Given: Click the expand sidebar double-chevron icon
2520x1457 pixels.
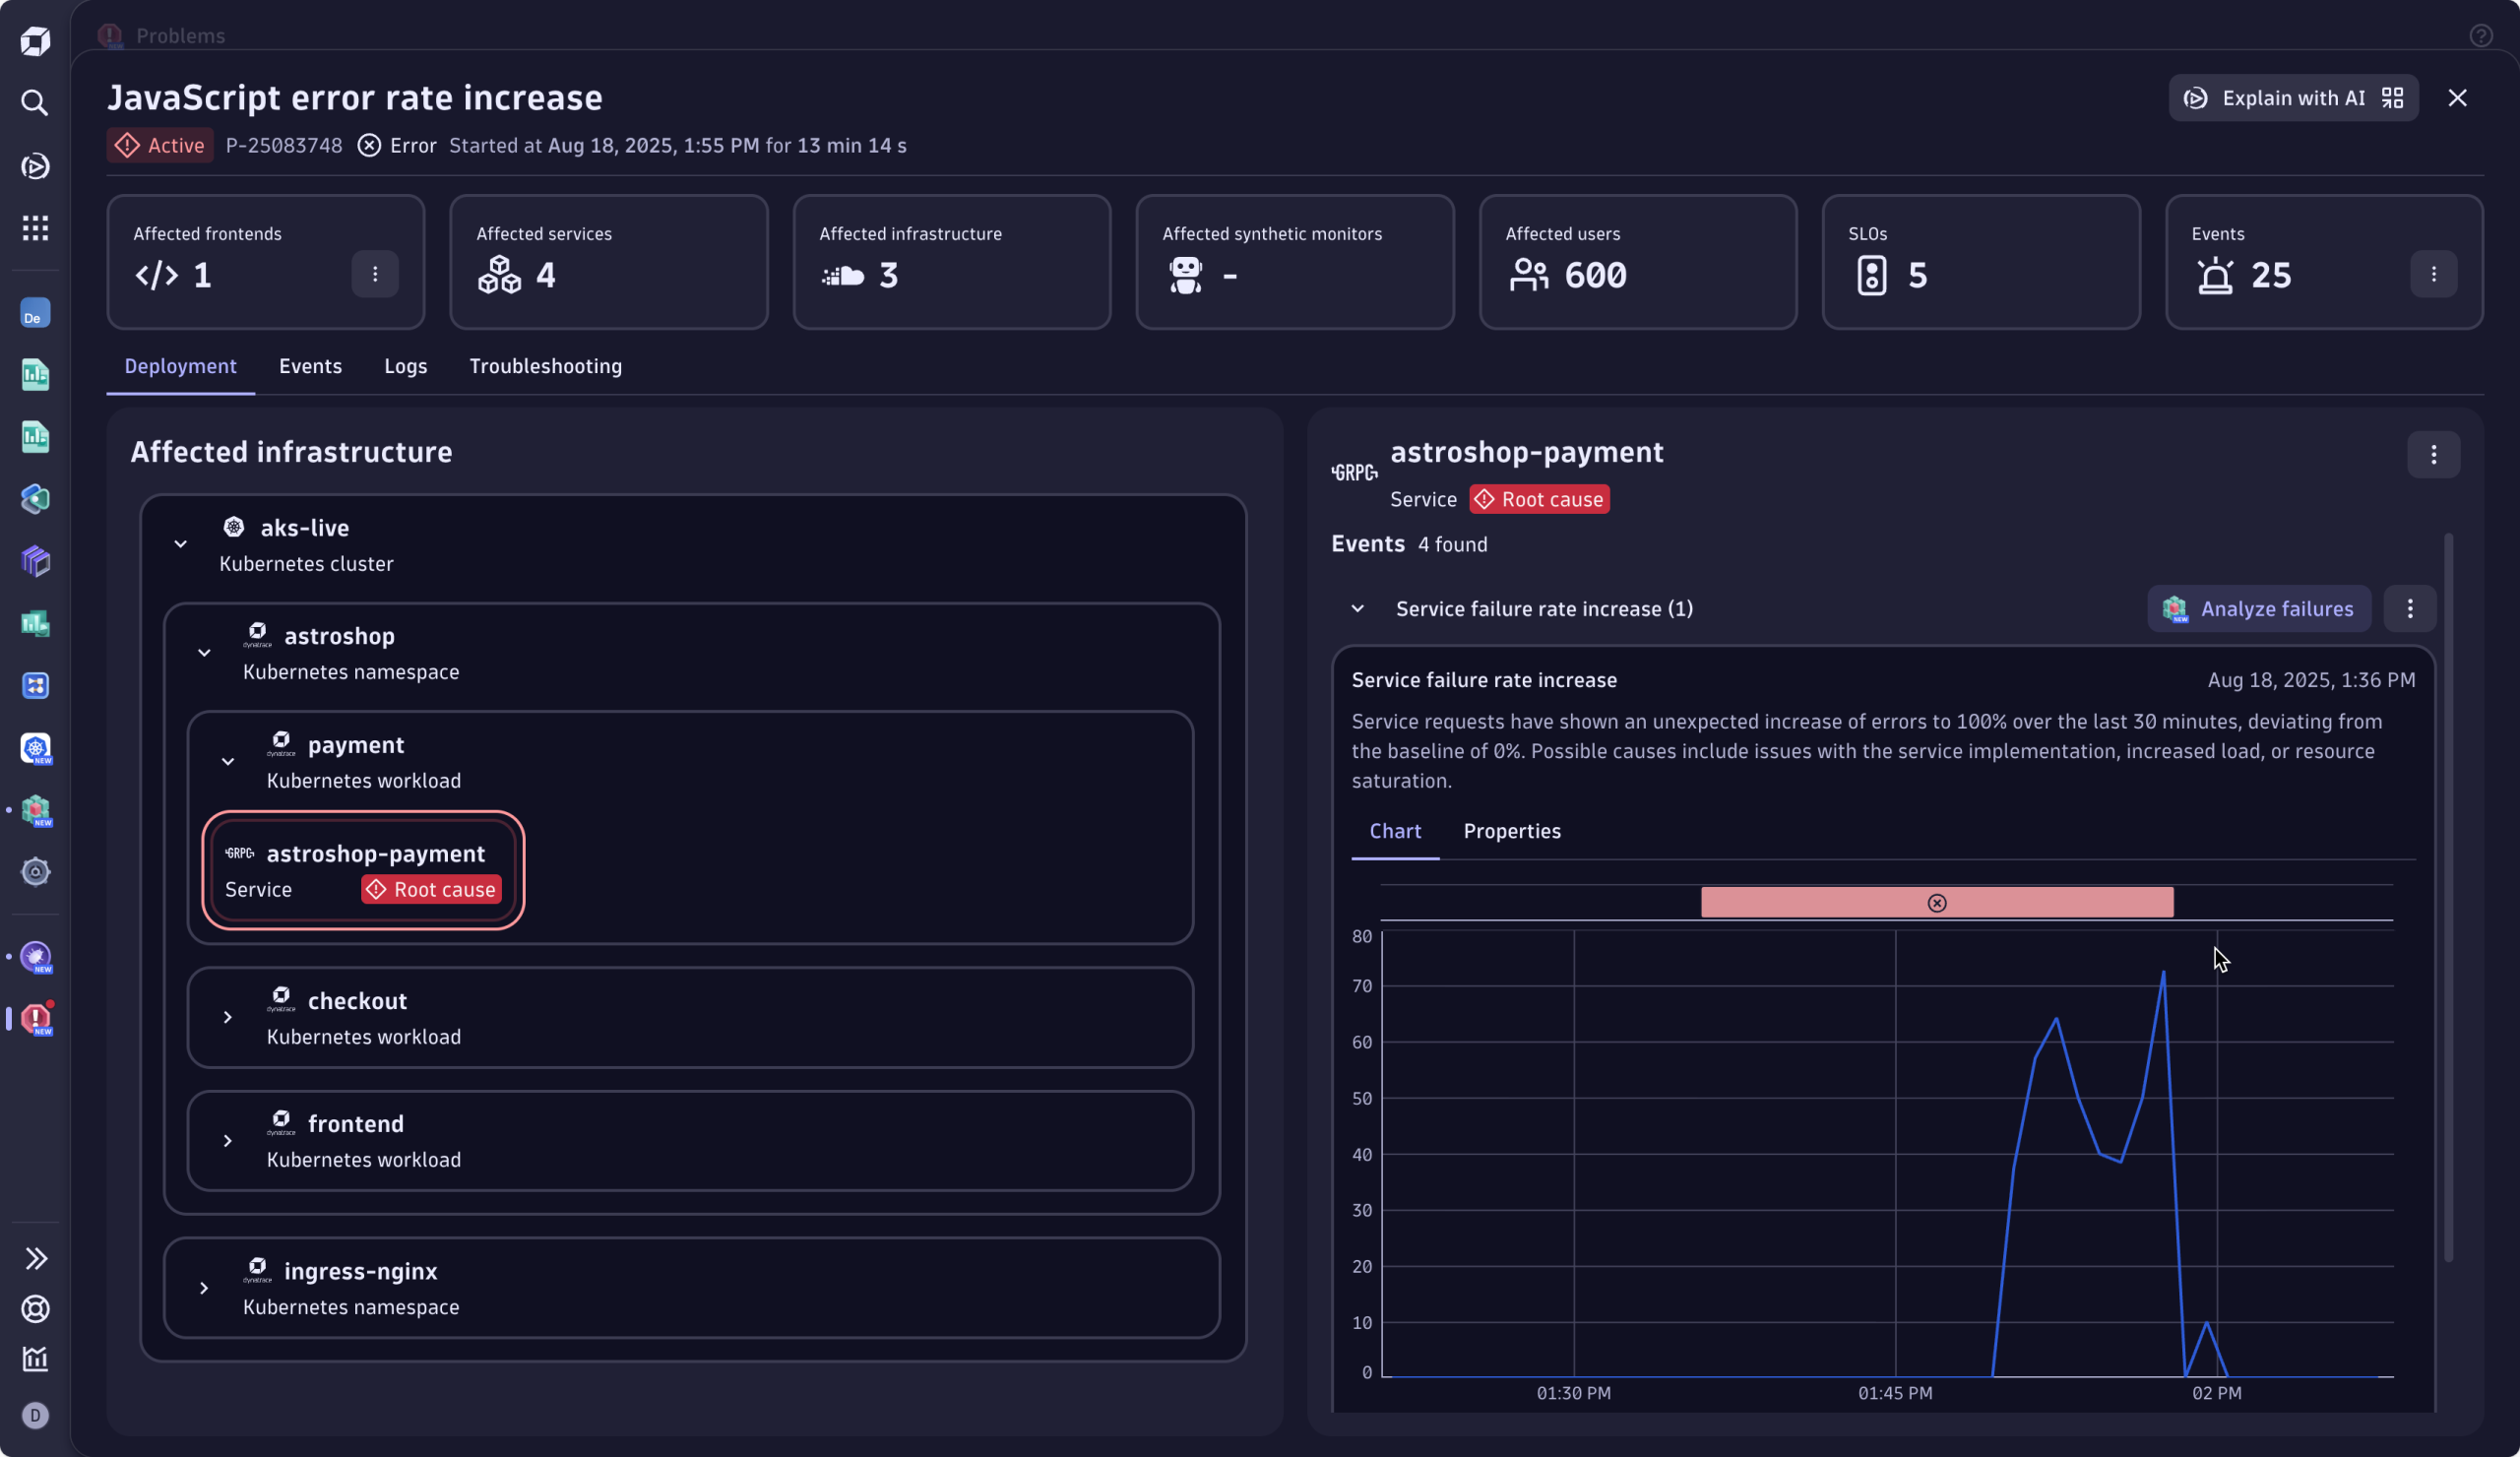Looking at the screenshot, I should point(36,1258).
